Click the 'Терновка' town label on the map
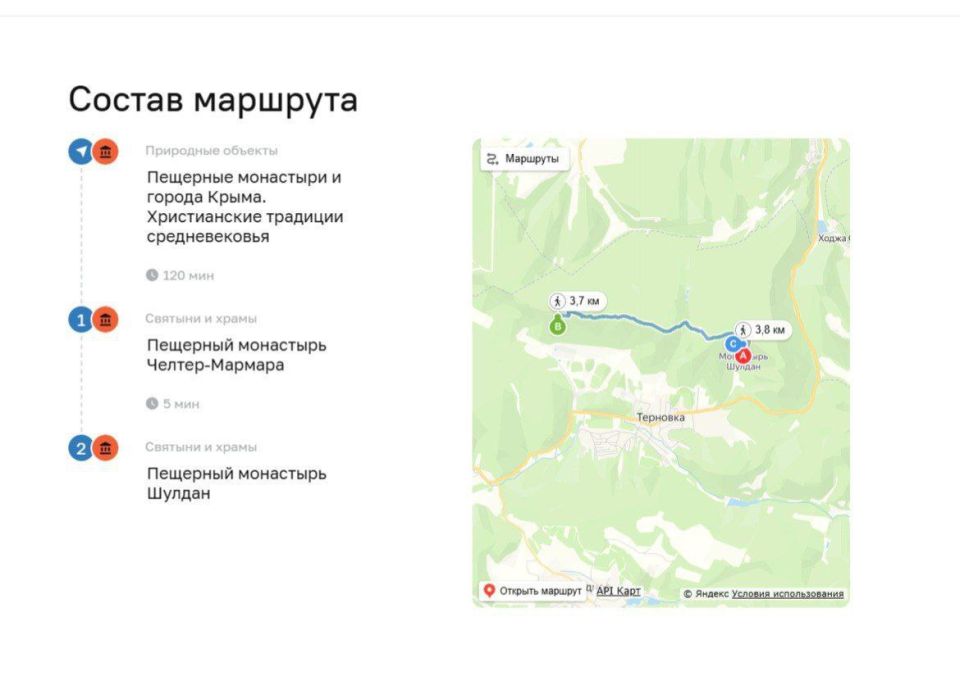The image size is (960, 676). pyautogui.click(x=662, y=417)
